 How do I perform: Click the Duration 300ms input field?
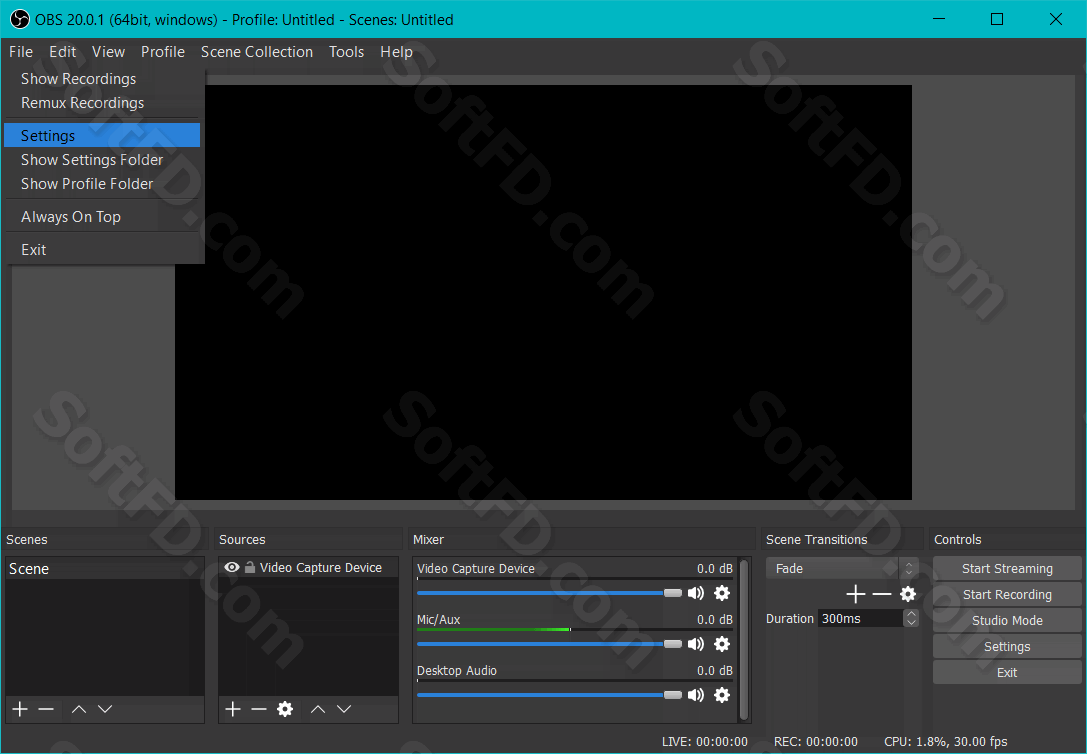pyautogui.click(x=861, y=618)
